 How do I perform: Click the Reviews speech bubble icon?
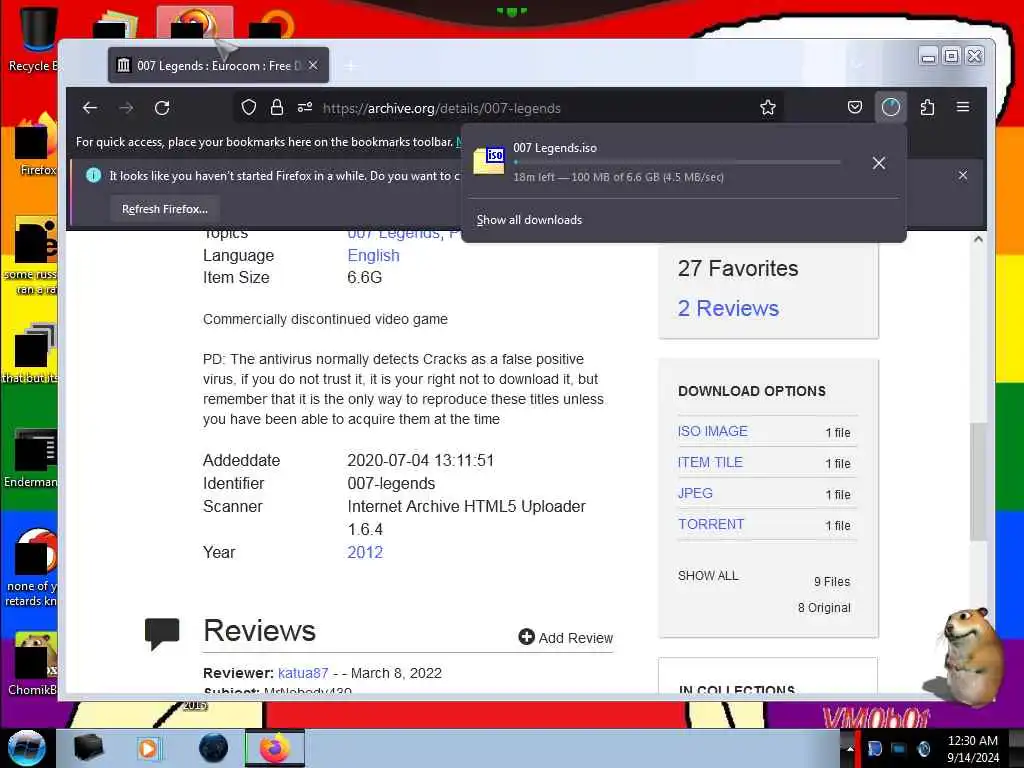pyautogui.click(x=162, y=633)
